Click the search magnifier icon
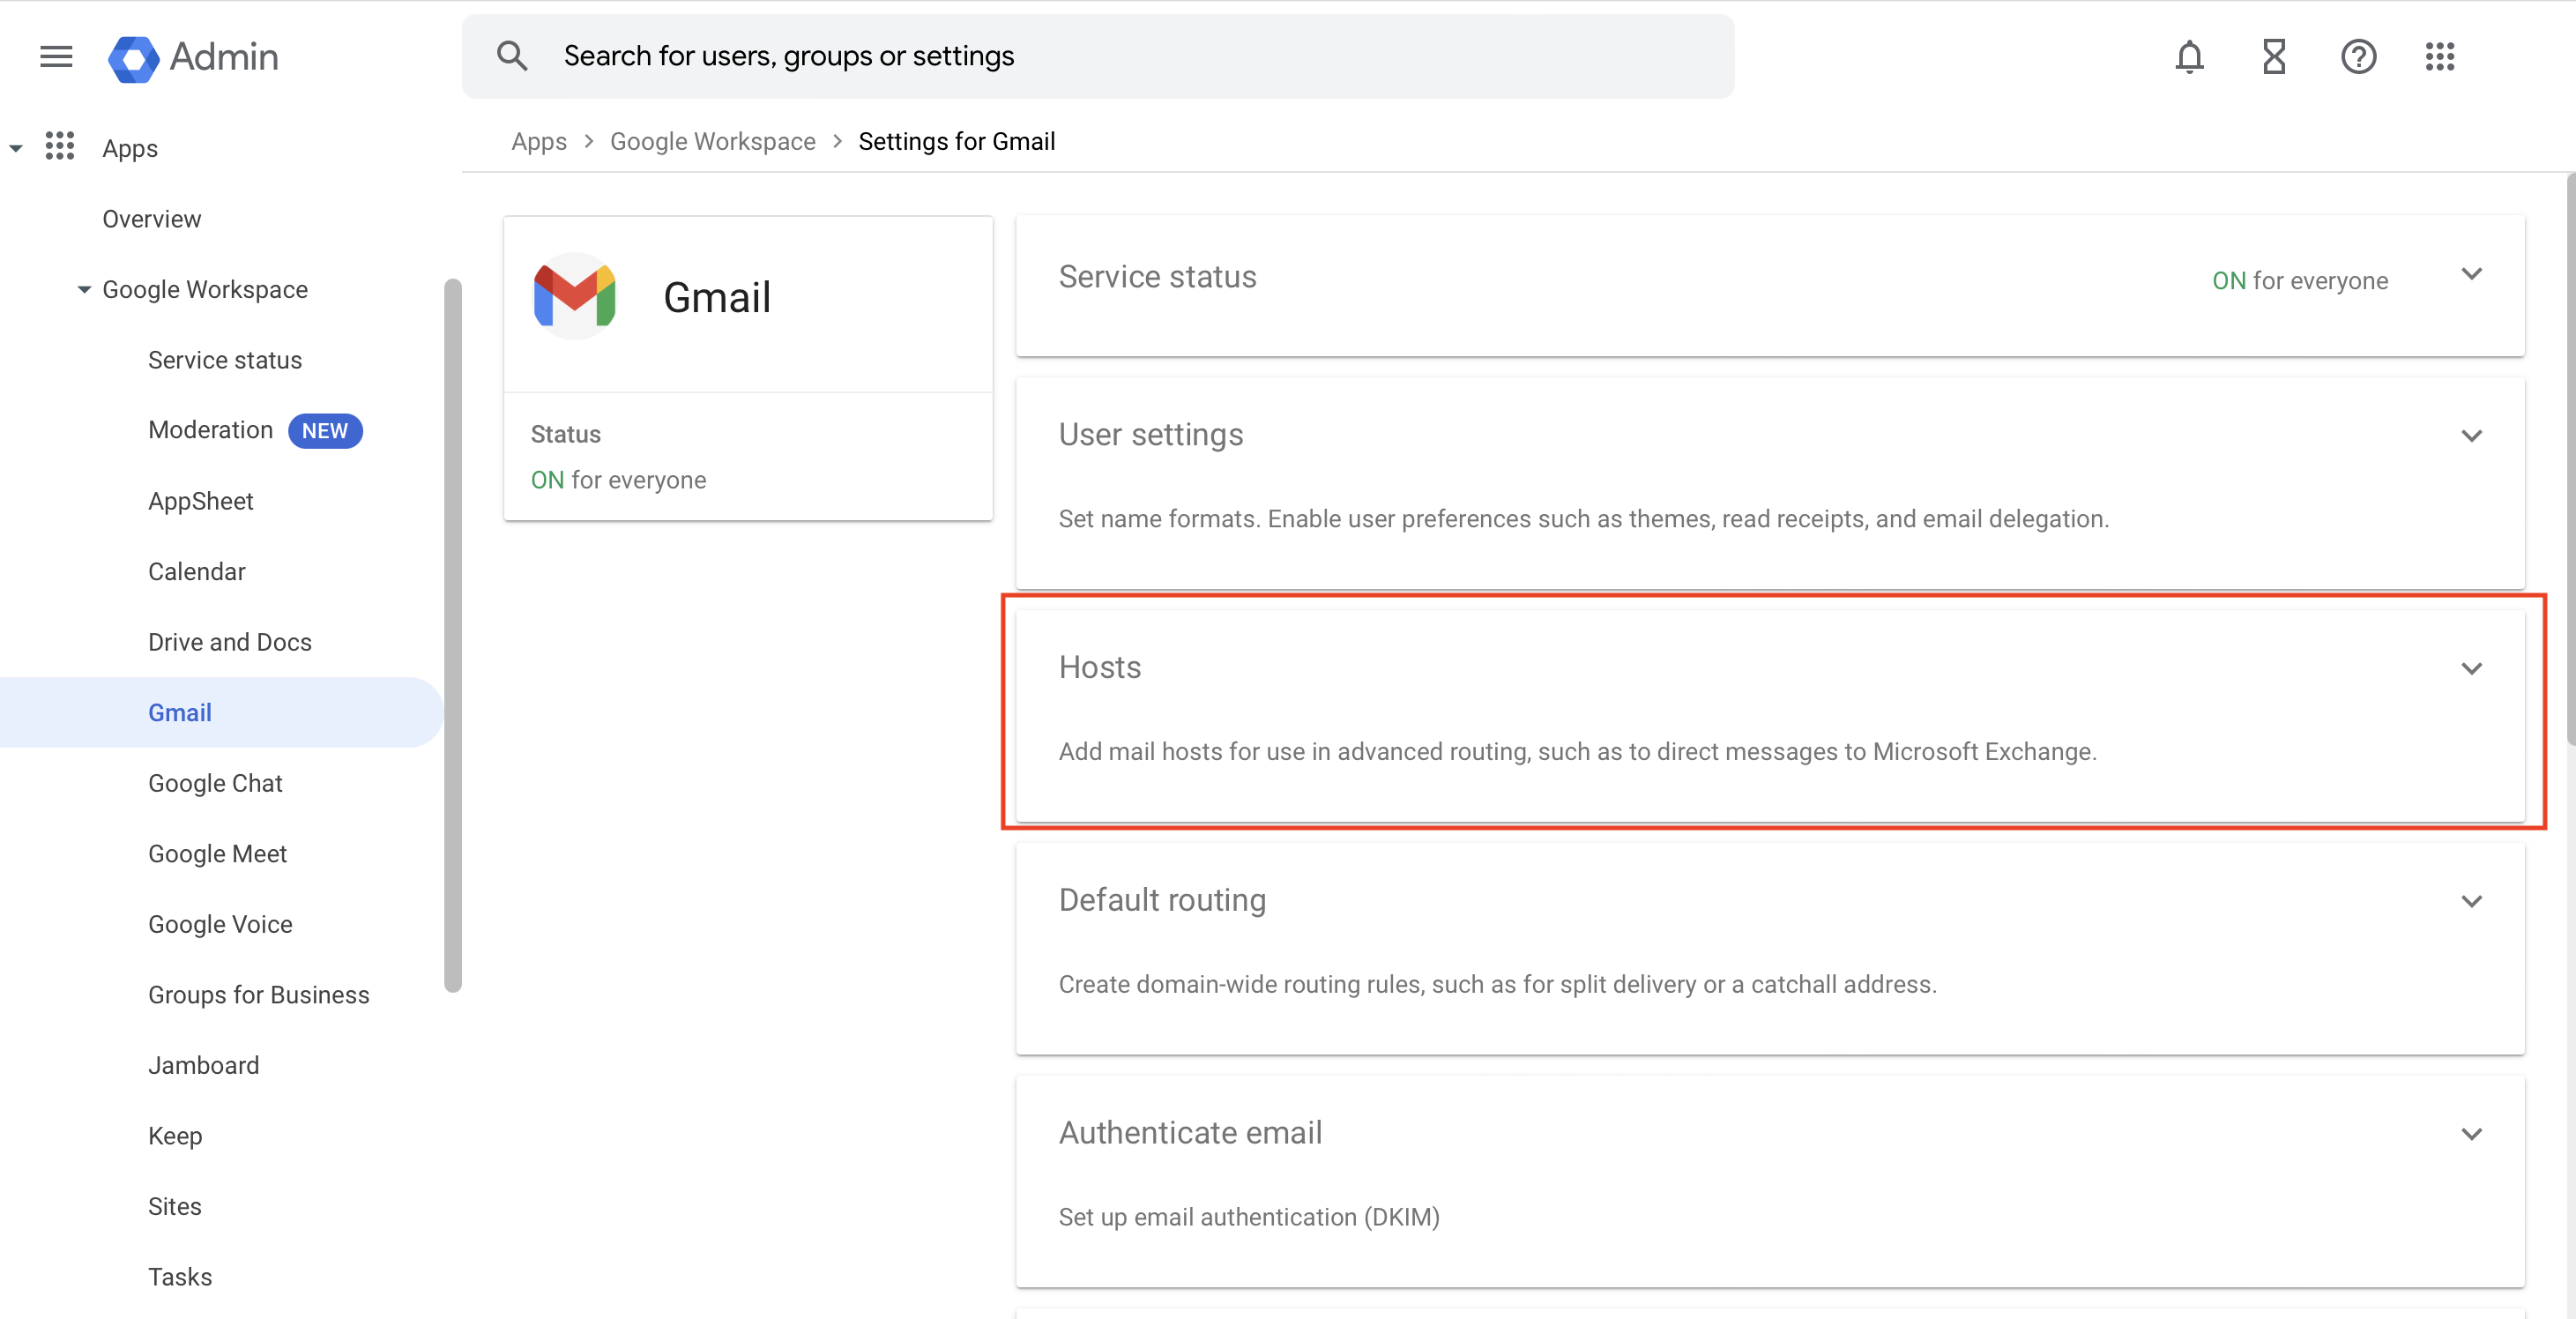 (x=512, y=56)
